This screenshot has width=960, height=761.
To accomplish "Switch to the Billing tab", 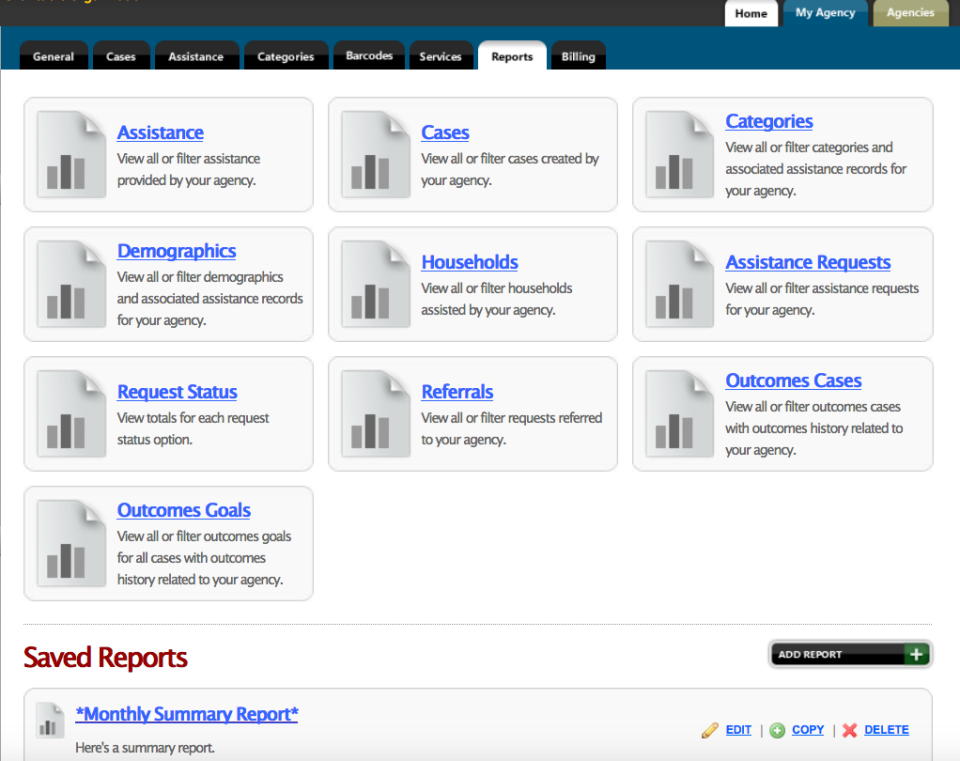I will point(578,57).
